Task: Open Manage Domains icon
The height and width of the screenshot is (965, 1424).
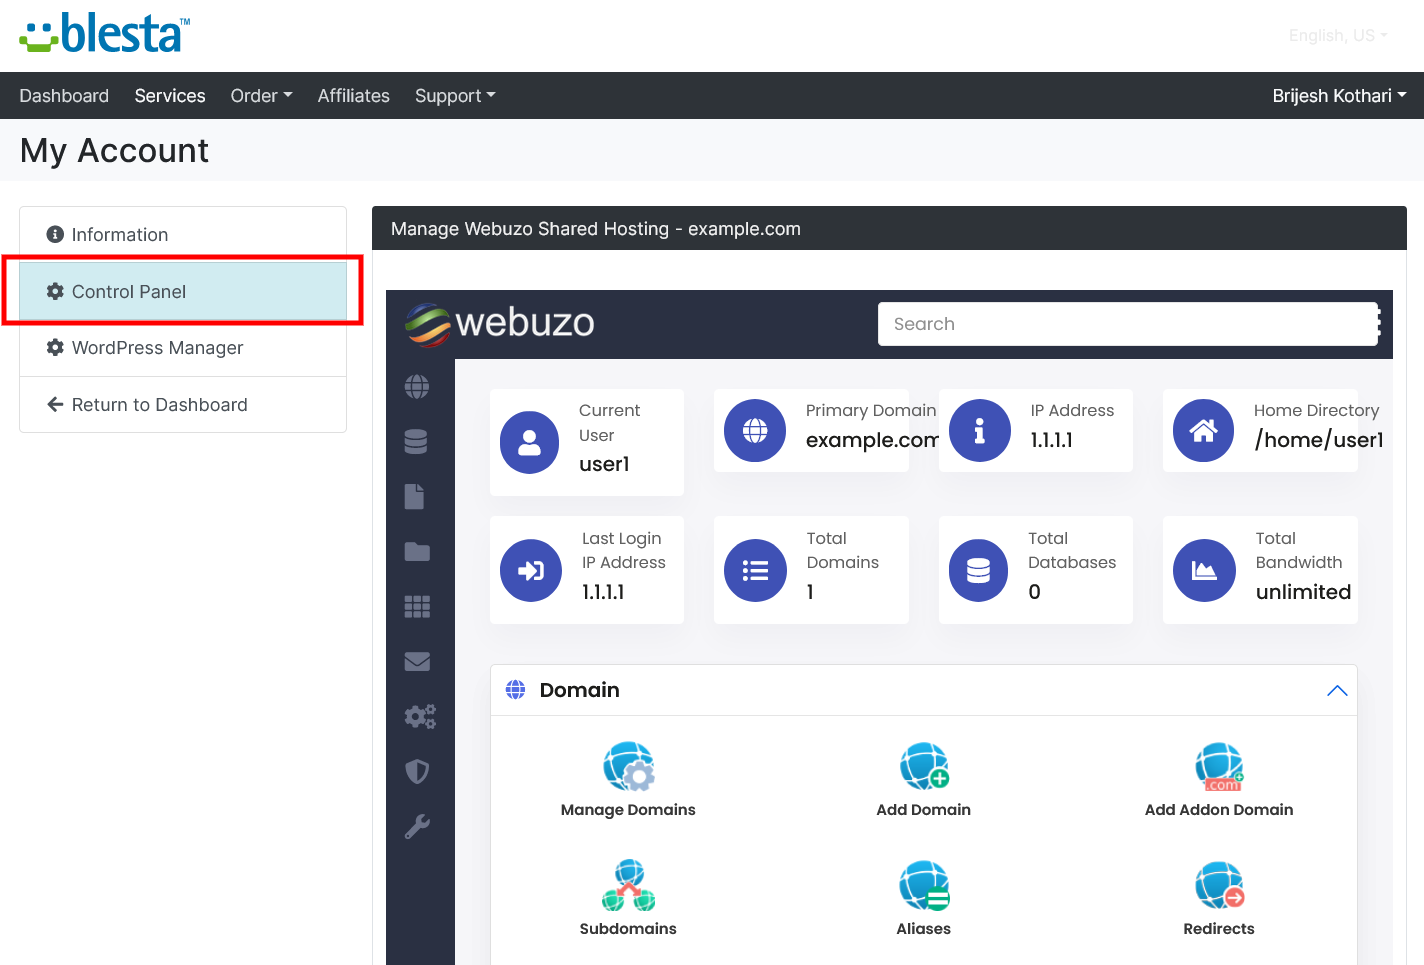Action: click(x=628, y=767)
